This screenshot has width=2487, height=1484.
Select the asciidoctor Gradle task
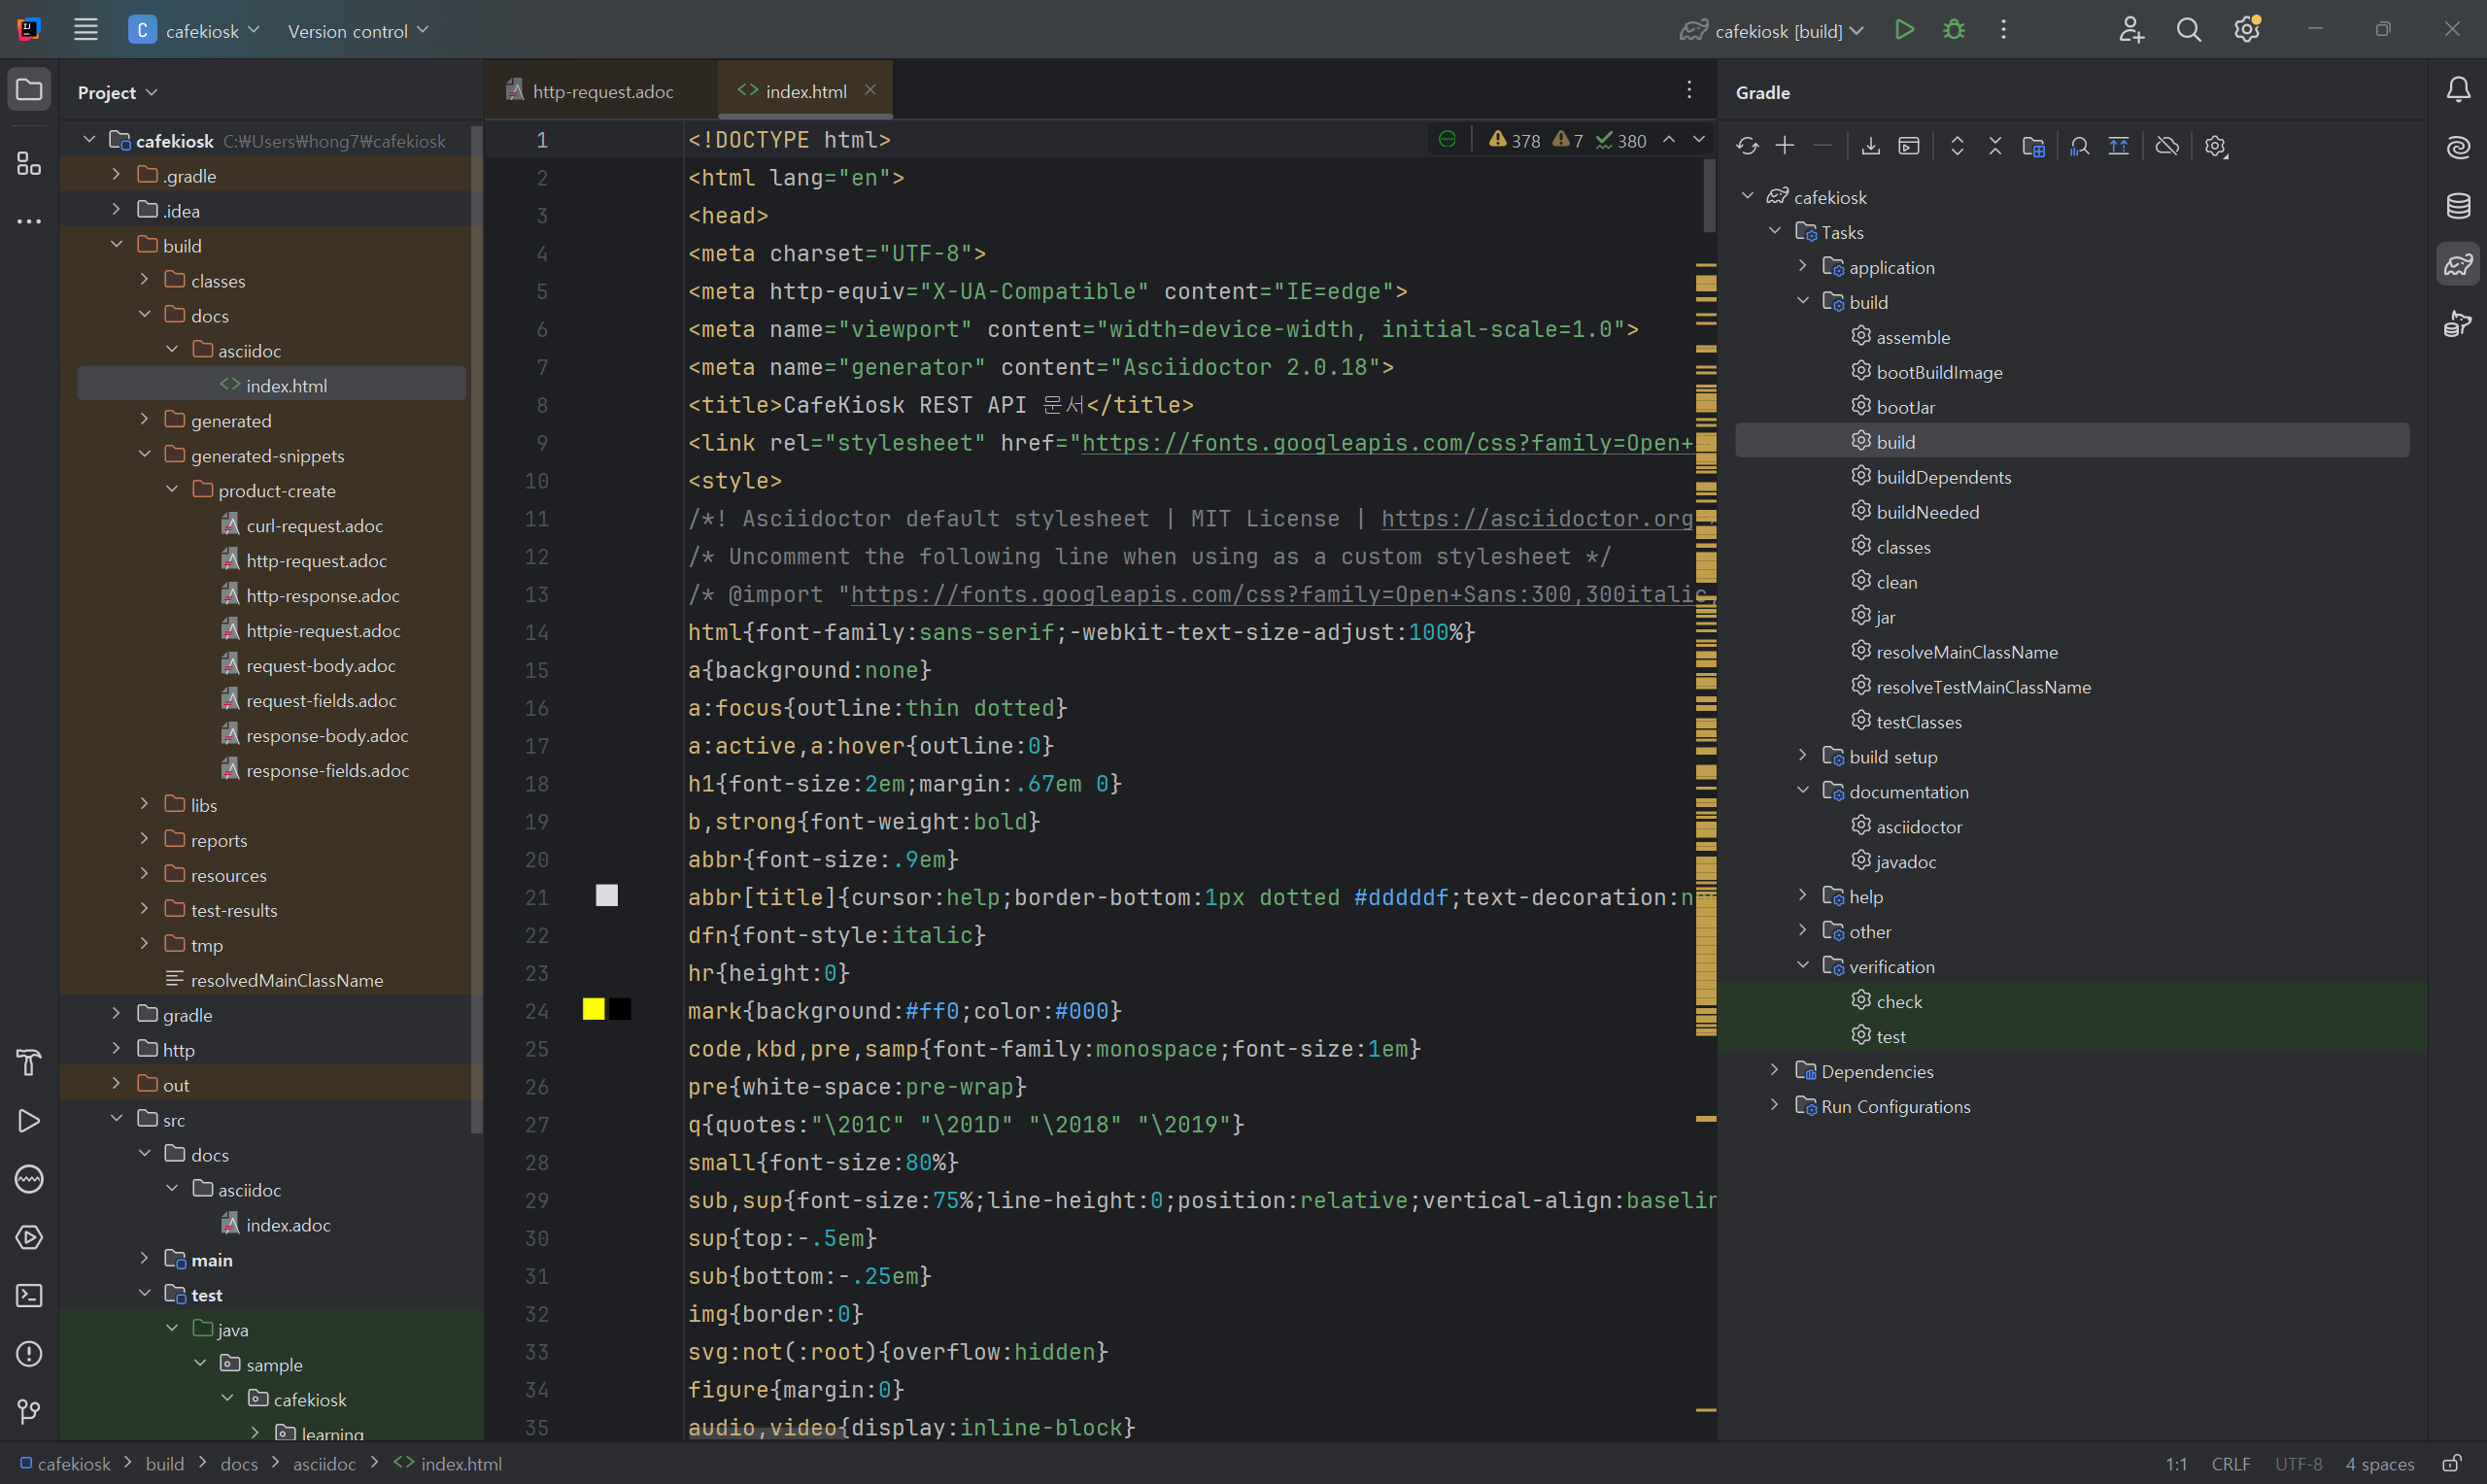pyautogui.click(x=1917, y=826)
